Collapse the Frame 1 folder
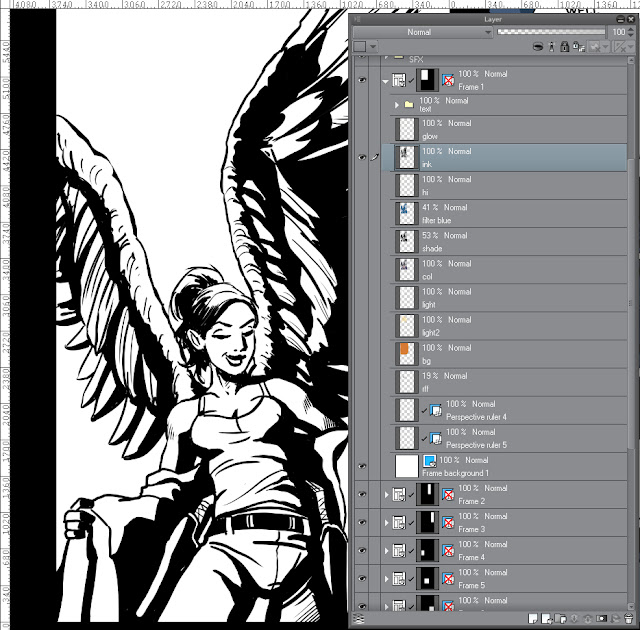This screenshot has height=630, width=640. [386, 82]
